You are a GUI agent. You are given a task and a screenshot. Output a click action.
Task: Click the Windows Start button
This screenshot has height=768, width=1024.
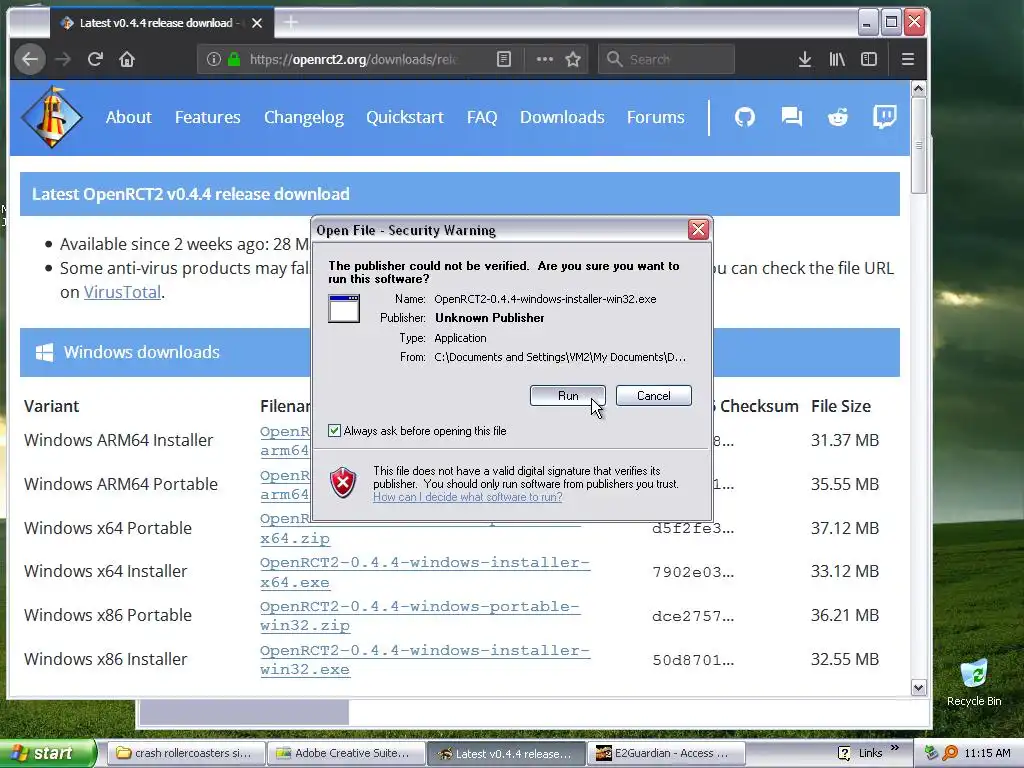48,753
